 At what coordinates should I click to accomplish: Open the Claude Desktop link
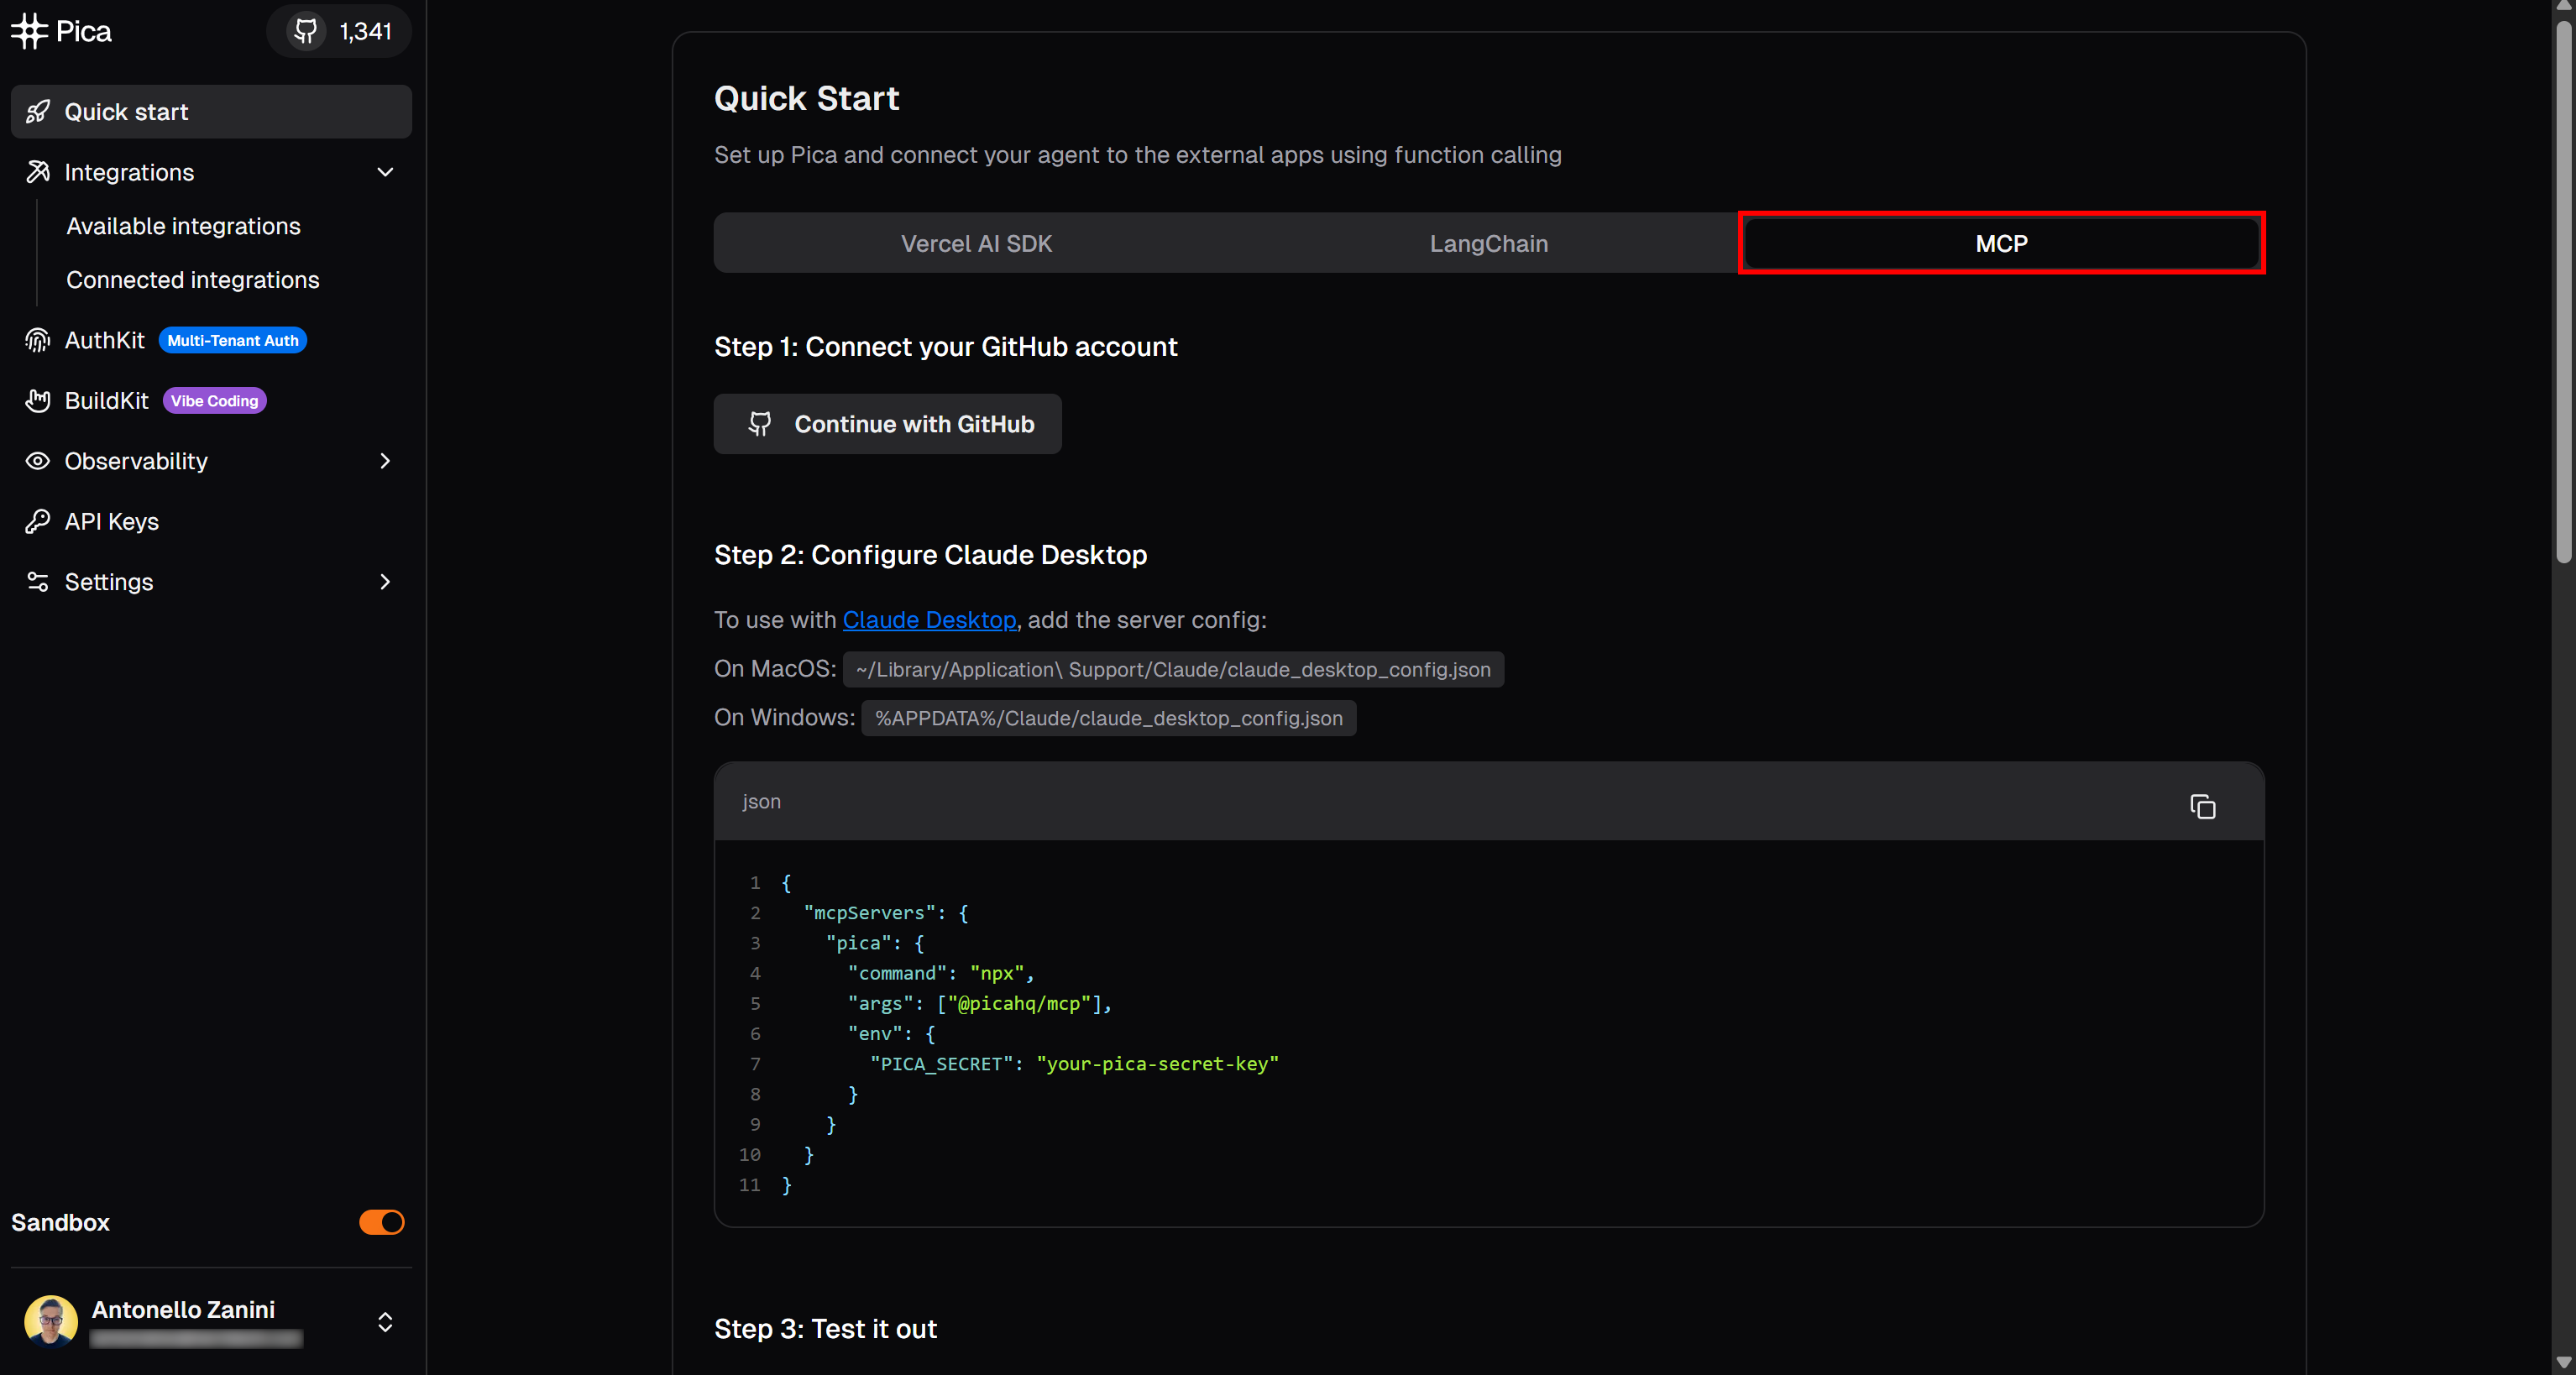(x=929, y=620)
